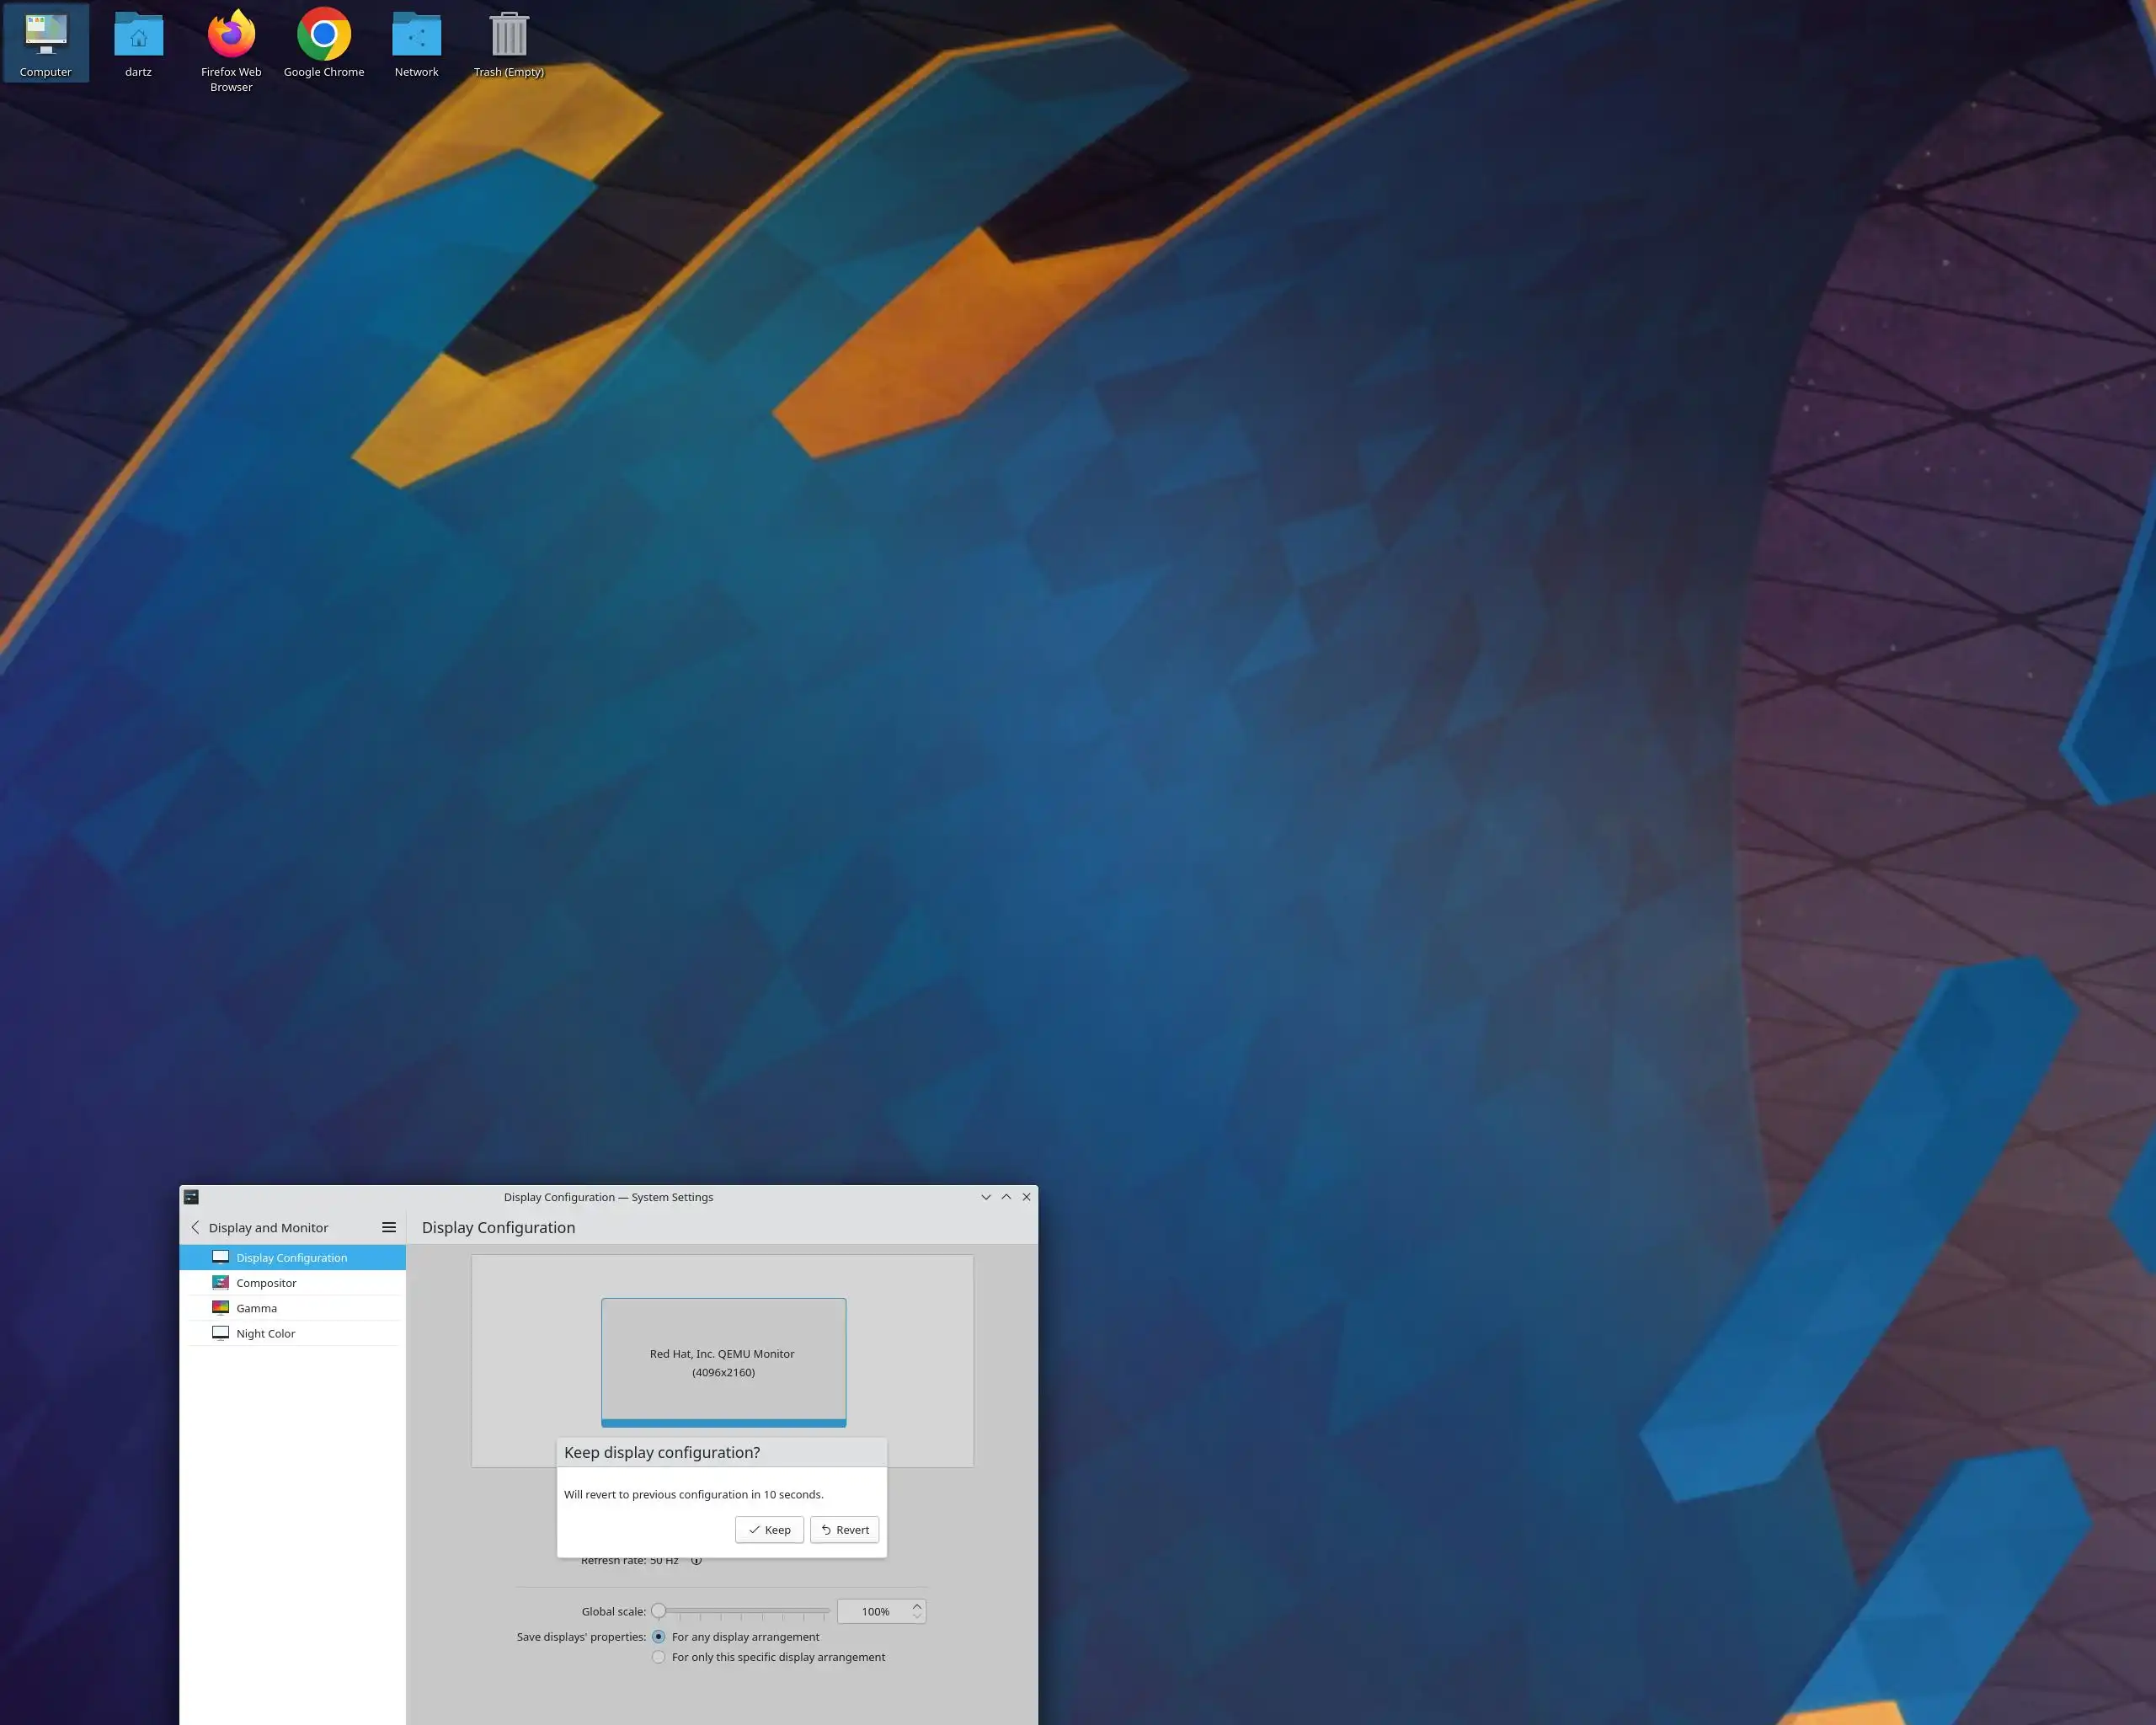Open the Gamma settings page
This screenshot has width=2156, height=1725.
[256, 1308]
